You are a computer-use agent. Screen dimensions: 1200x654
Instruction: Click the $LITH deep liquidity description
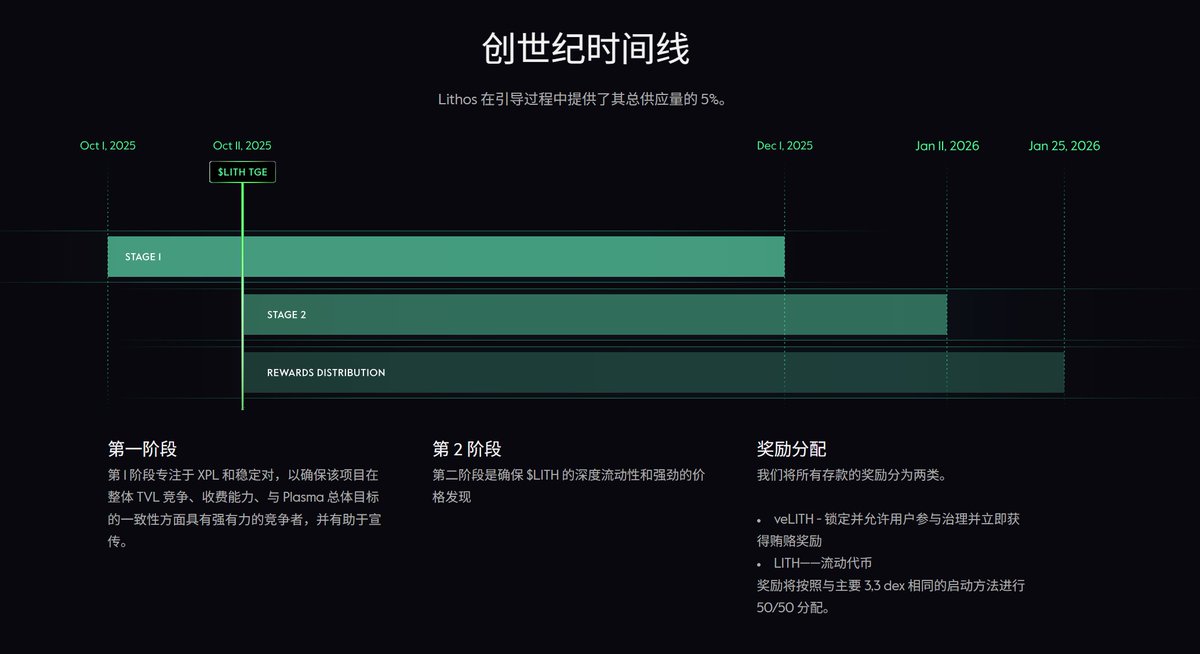(568, 485)
